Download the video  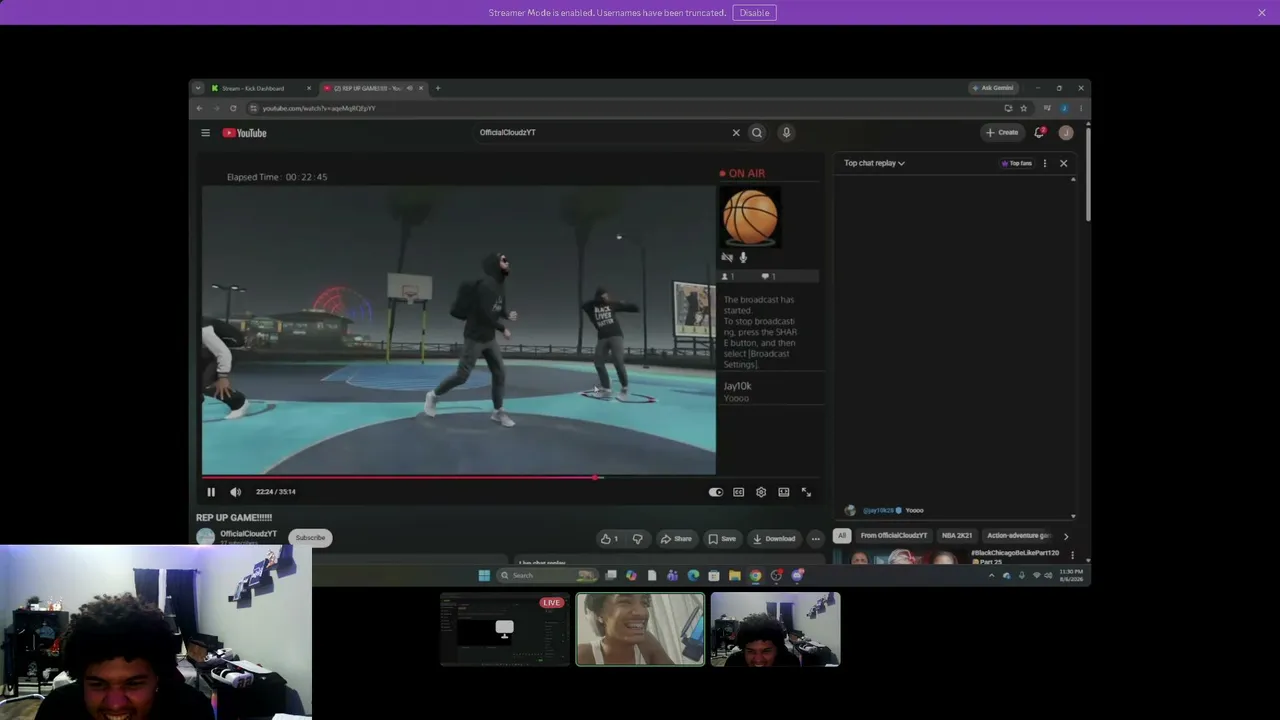coord(773,539)
